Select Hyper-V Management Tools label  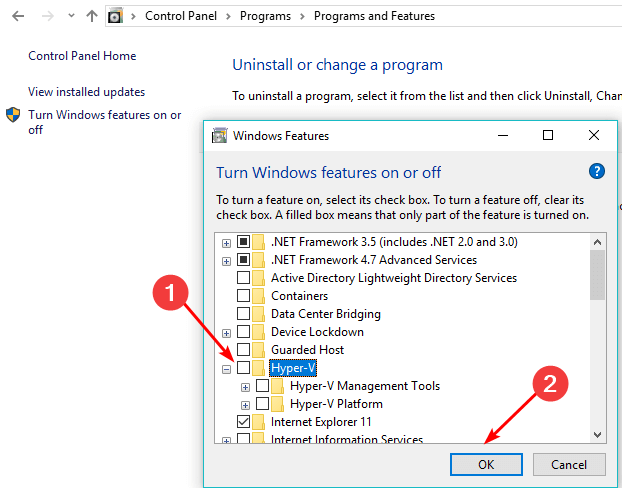(365, 386)
